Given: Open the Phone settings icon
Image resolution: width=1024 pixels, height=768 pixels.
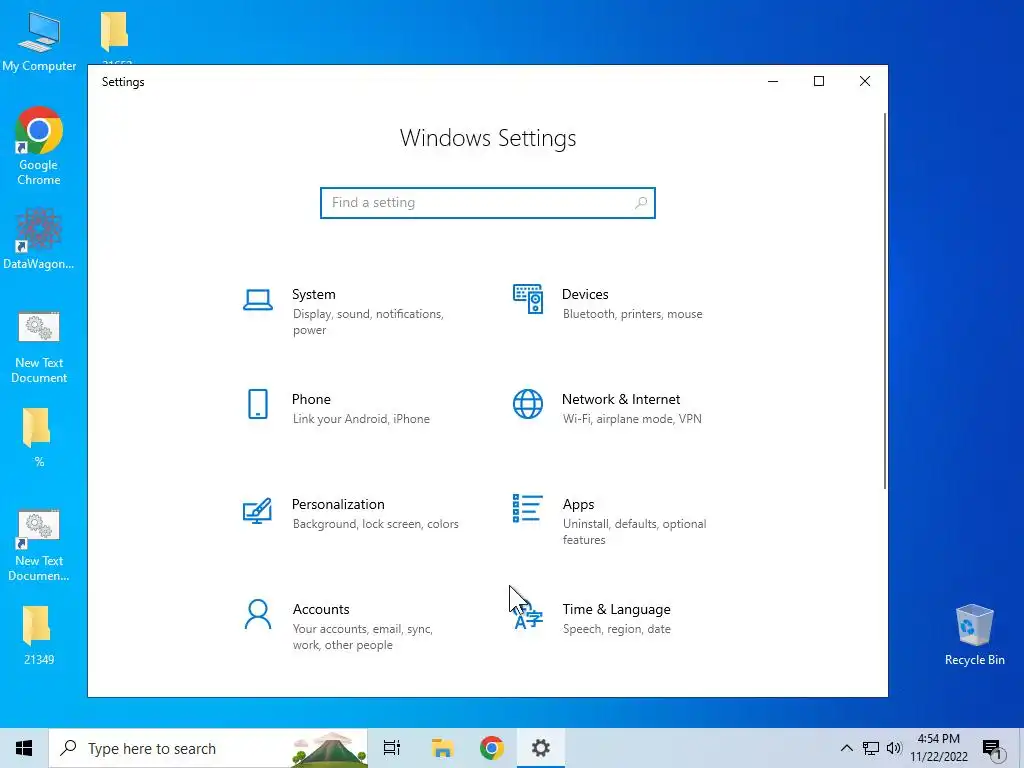Looking at the screenshot, I should (x=258, y=404).
